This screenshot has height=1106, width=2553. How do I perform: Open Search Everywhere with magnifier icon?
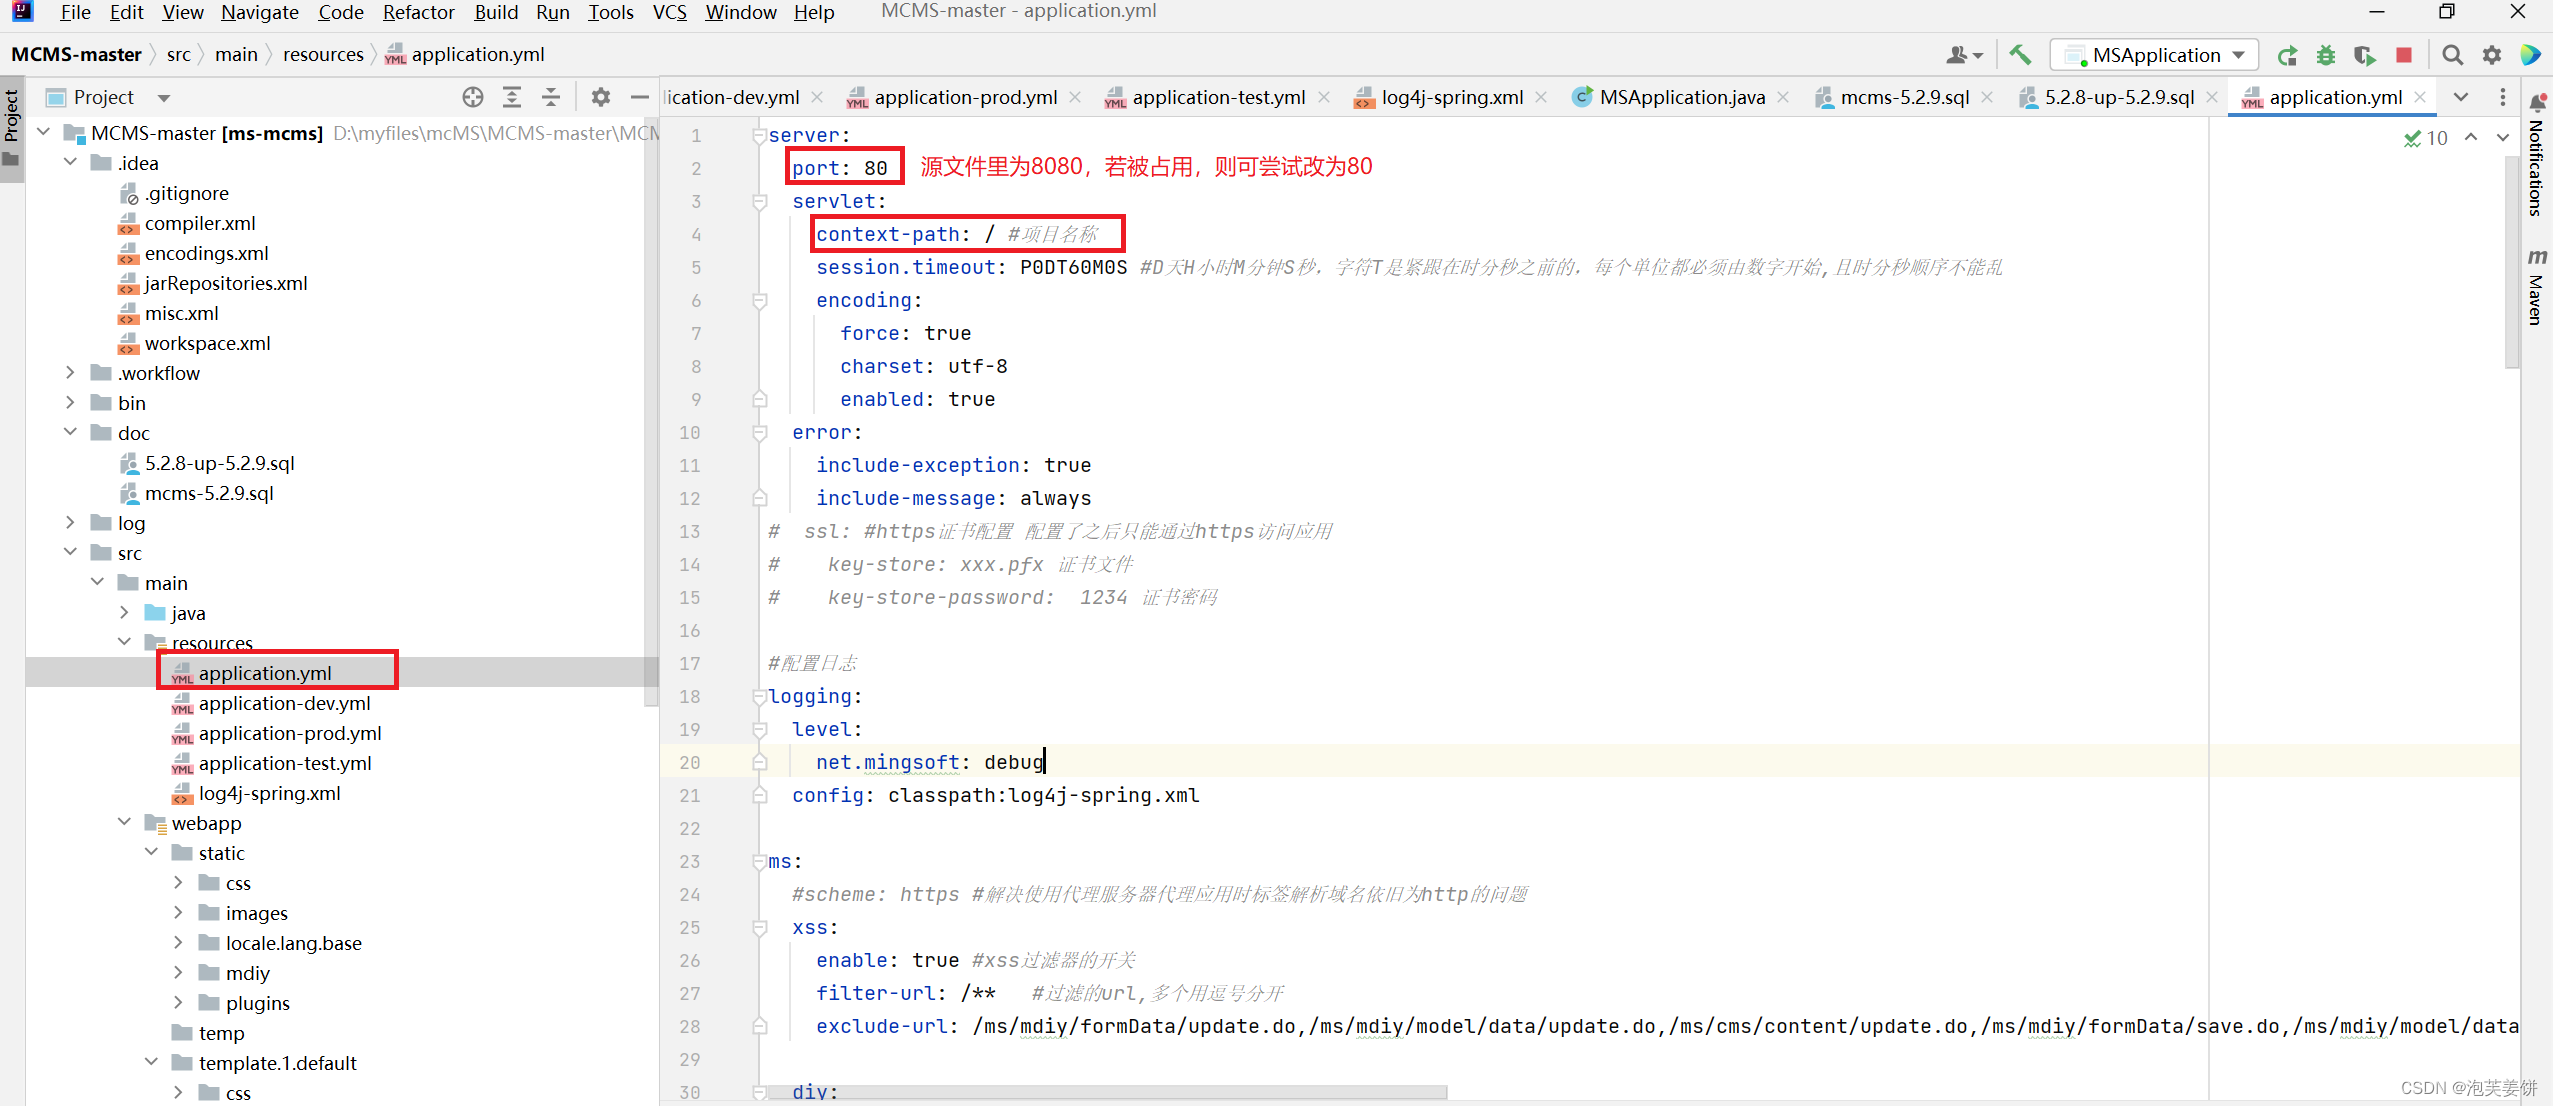click(2452, 56)
